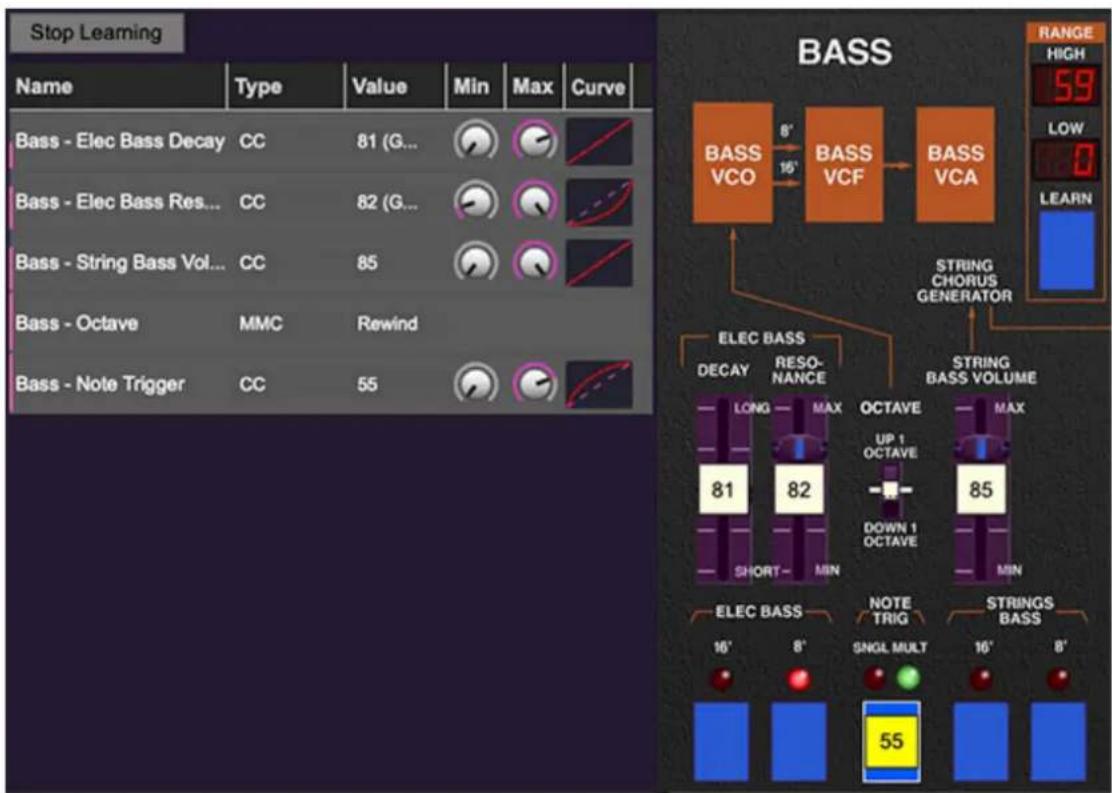This screenshot has height=793, width=1112.
Task: Click the SNGL LED indicator
Action: tap(874, 678)
